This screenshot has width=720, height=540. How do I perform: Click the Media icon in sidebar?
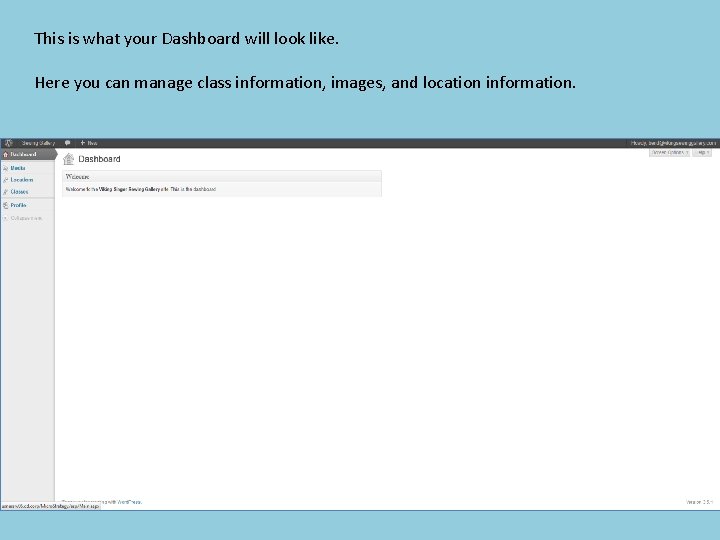tap(6, 168)
